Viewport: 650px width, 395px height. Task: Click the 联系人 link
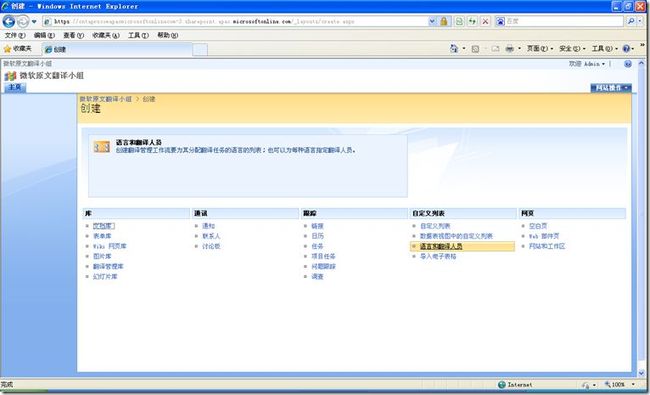(x=211, y=236)
